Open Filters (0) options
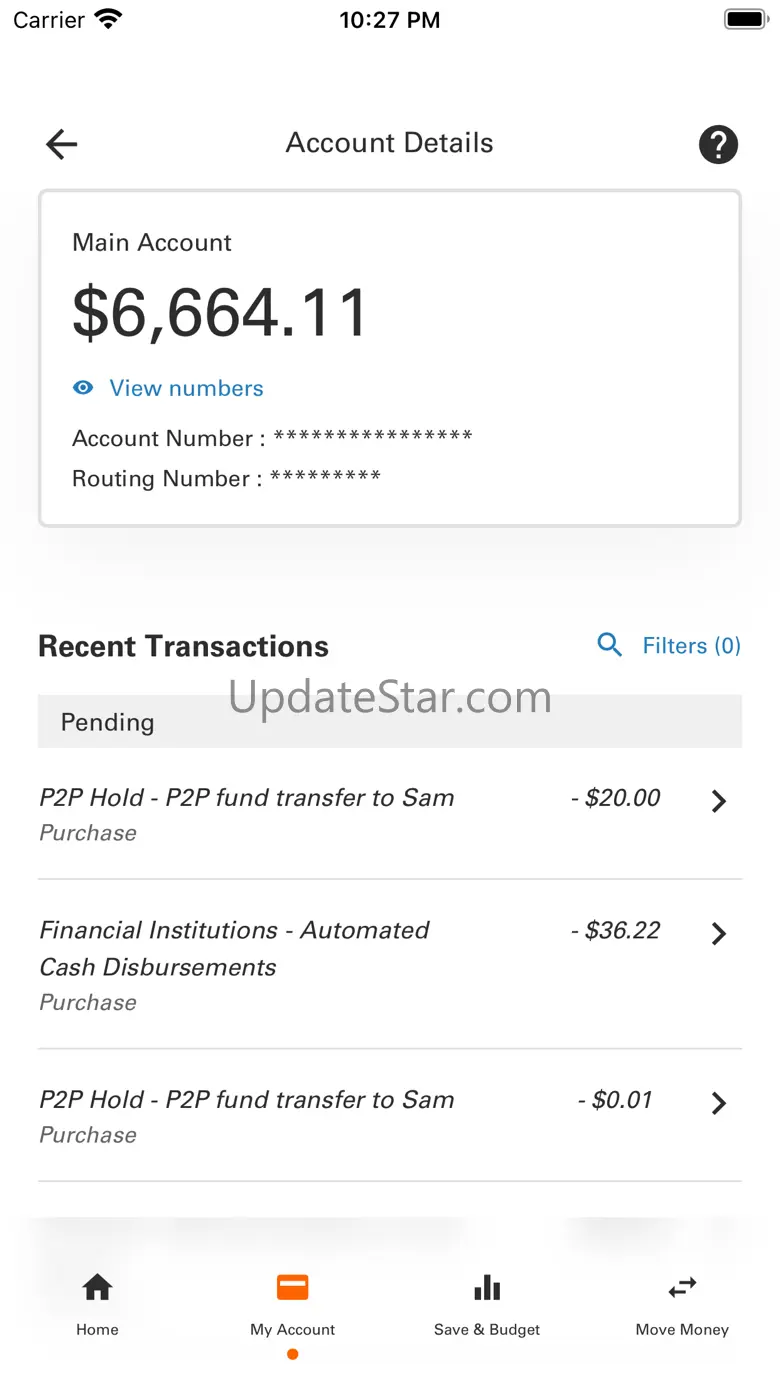This screenshot has height=1387, width=780. 691,646
